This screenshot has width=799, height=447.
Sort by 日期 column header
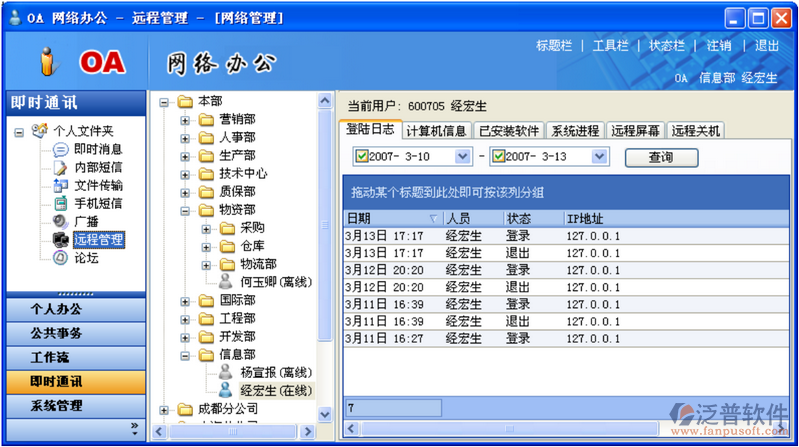393,219
